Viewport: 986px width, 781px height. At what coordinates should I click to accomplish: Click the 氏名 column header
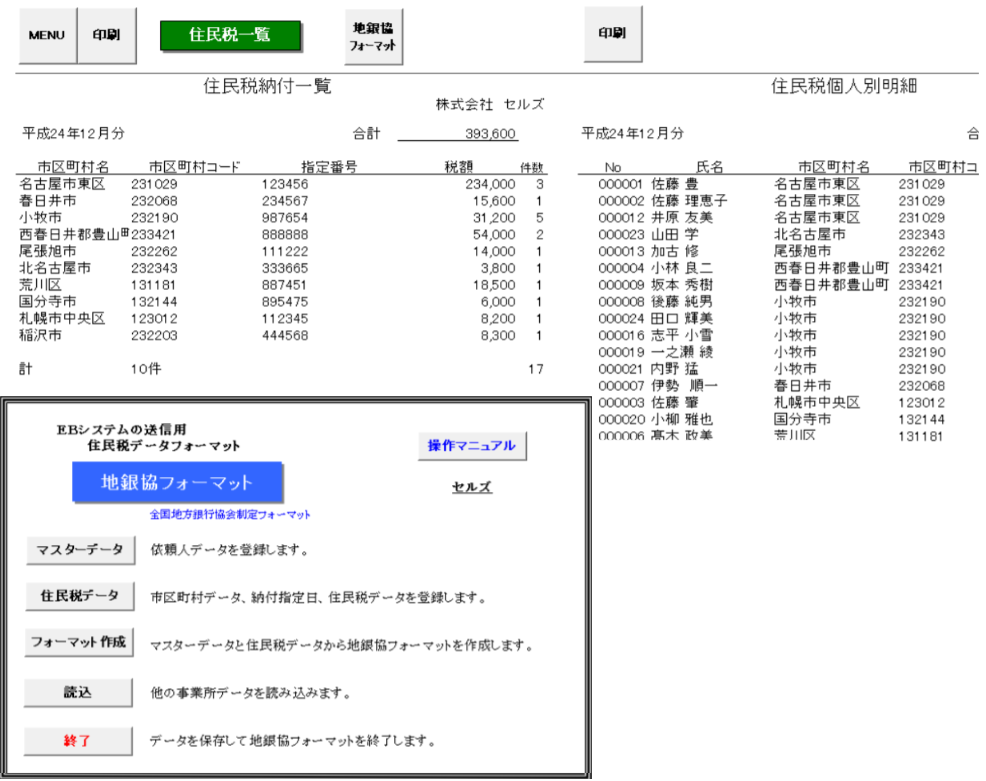pos(709,167)
